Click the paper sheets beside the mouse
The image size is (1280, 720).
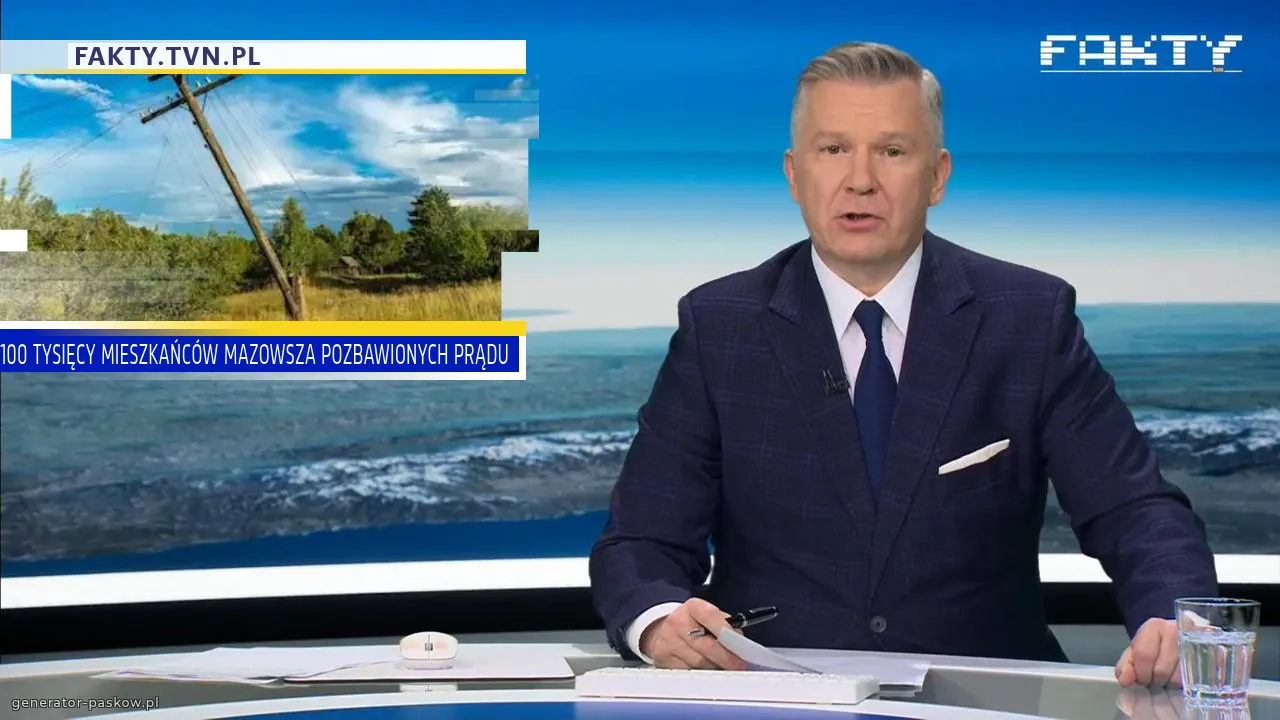[300, 662]
